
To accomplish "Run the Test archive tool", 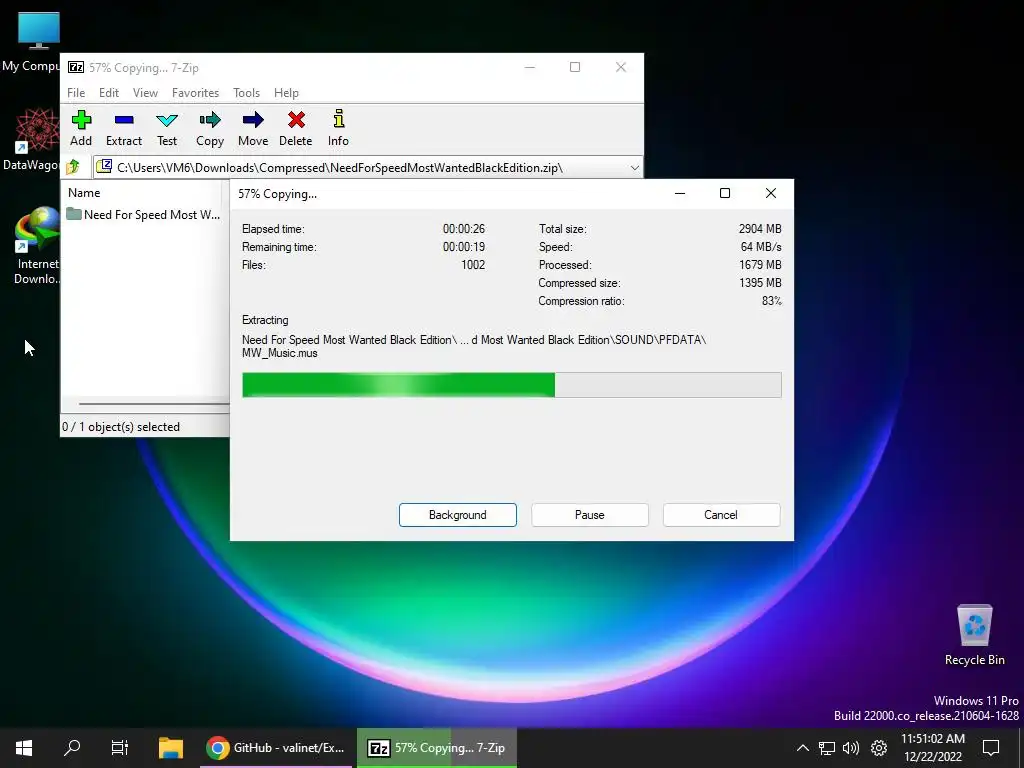I will (x=167, y=128).
